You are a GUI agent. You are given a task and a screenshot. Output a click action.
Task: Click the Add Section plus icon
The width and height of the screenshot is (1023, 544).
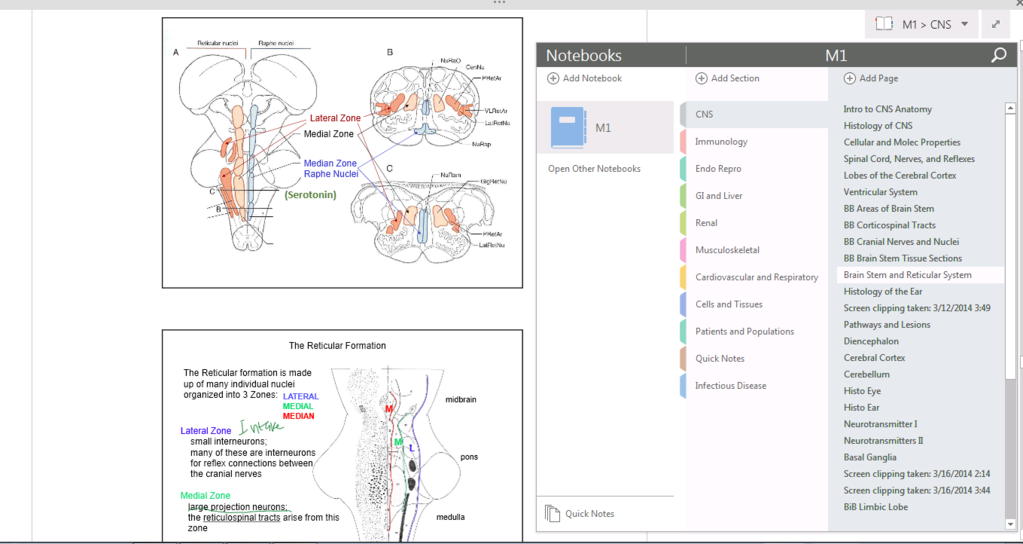point(702,78)
